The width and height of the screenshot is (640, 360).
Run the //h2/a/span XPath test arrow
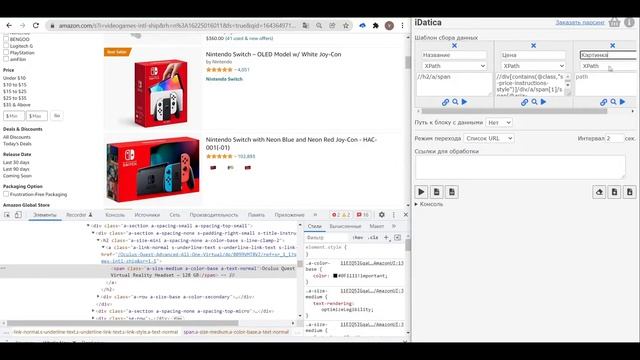click(464, 102)
